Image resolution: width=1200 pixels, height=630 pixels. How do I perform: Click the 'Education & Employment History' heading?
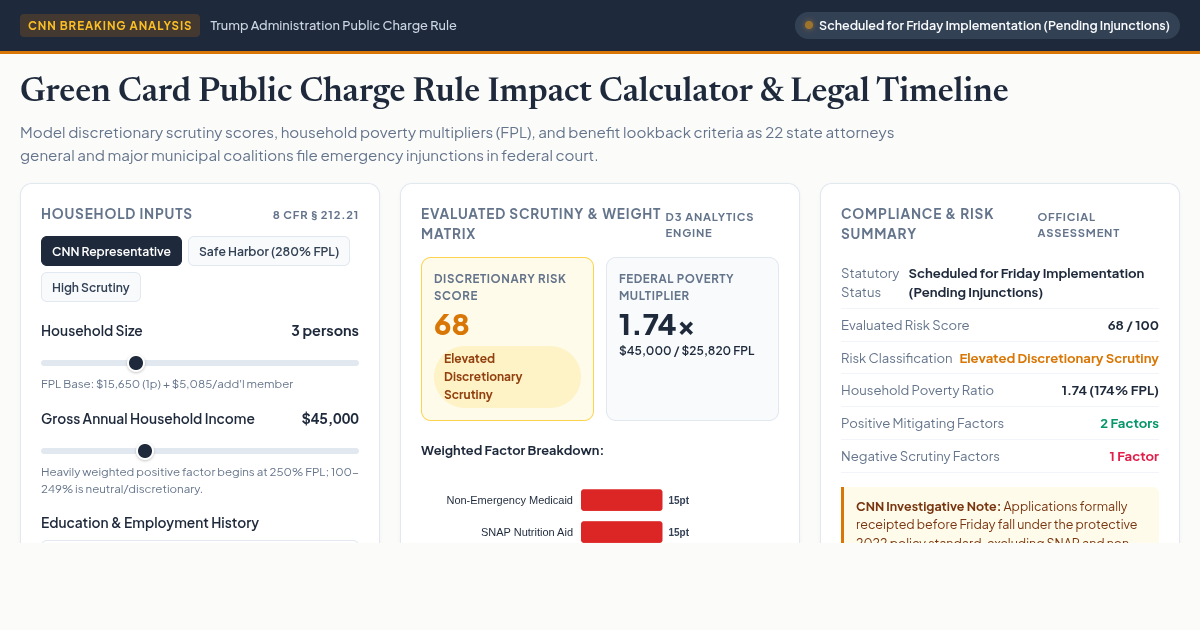[x=150, y=523]
